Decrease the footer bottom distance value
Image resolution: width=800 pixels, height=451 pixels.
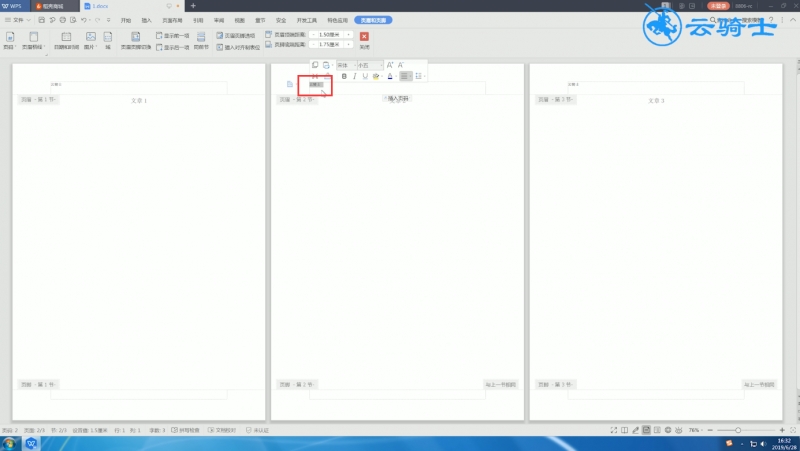coord(313,44)
